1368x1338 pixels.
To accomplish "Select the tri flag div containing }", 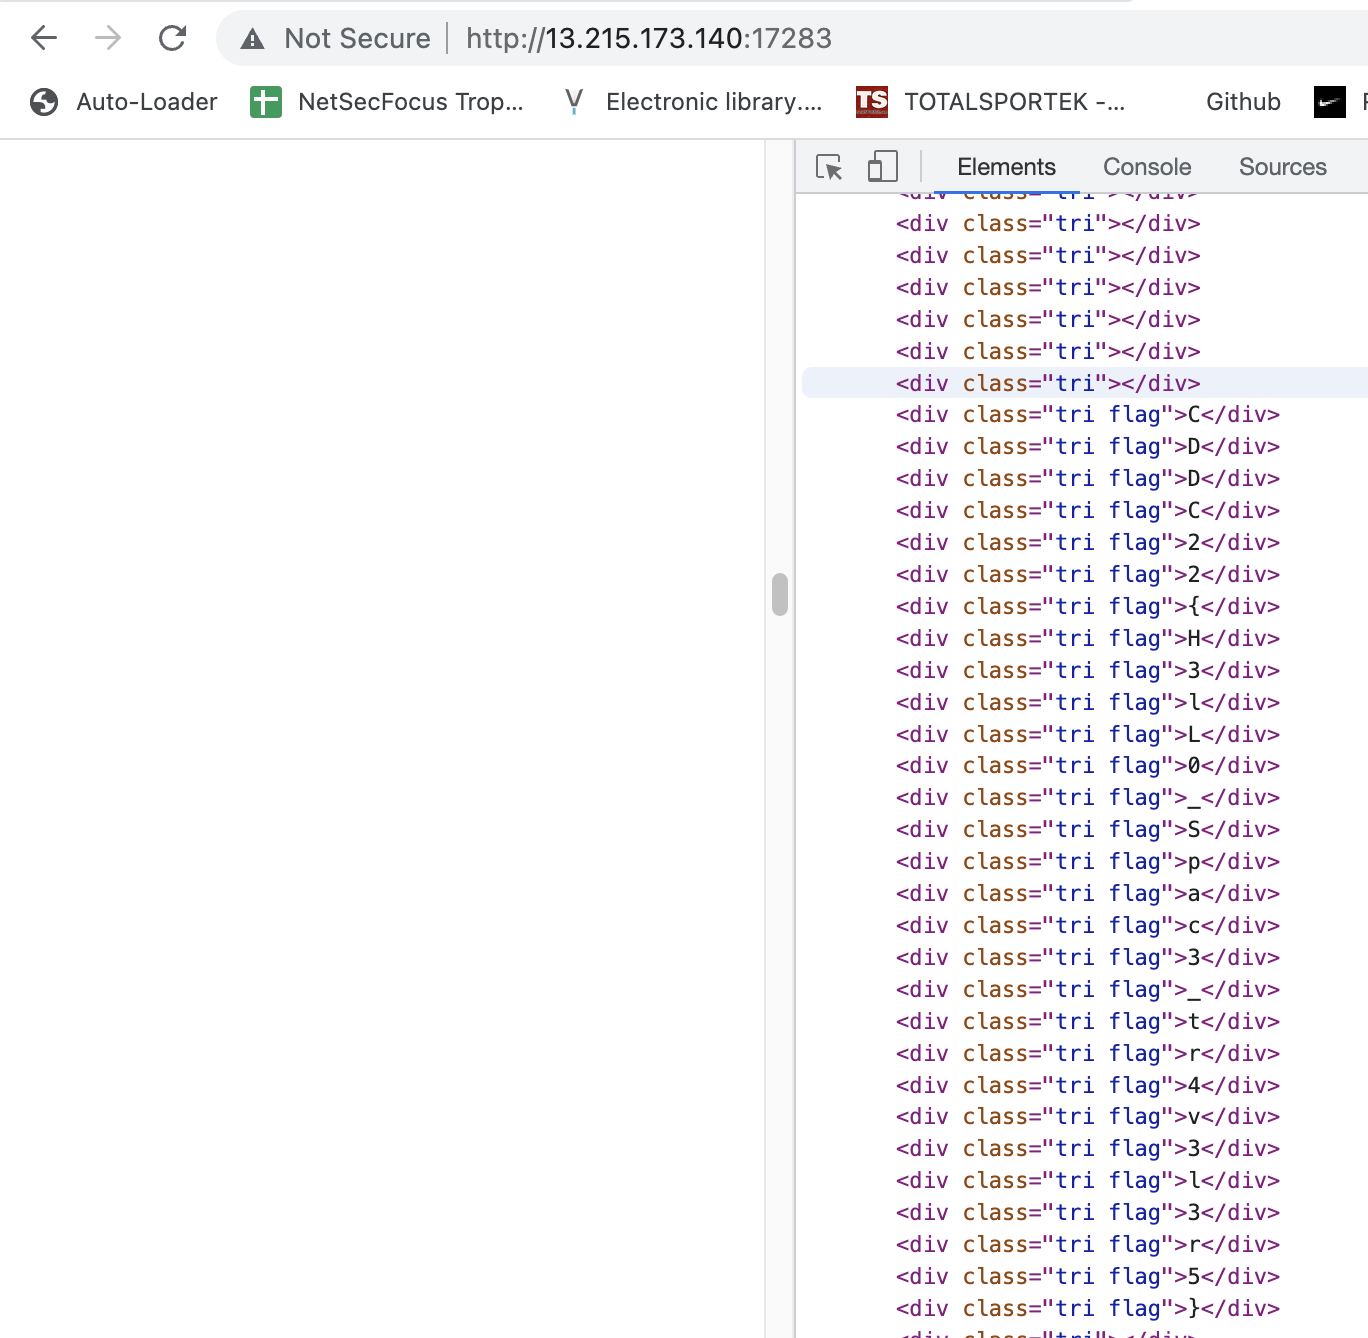I will pos(1088,1308).
